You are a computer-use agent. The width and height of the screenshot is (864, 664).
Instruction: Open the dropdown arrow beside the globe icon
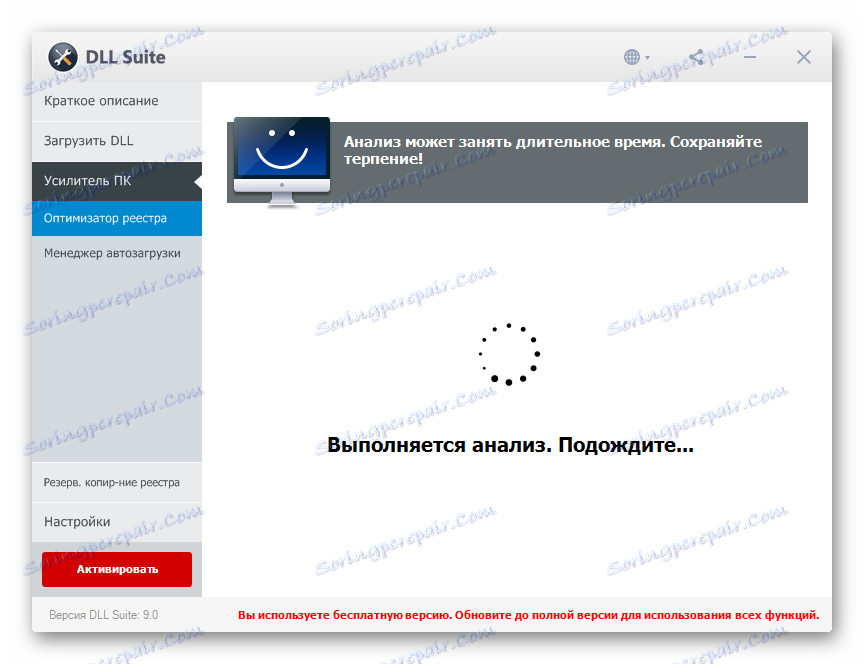(646, 57)
